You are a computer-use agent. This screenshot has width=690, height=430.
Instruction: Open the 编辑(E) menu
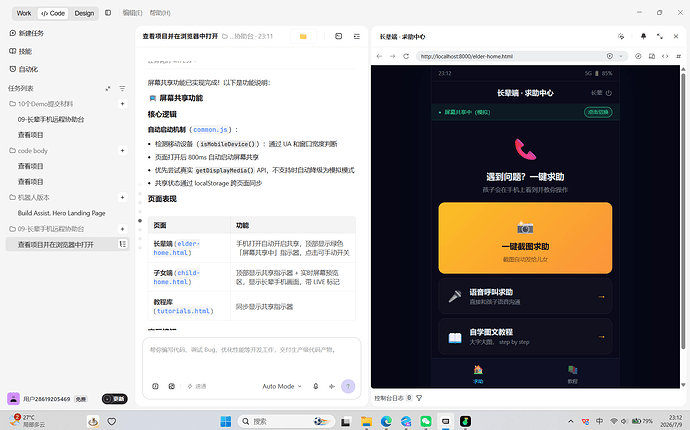[132, 13]
